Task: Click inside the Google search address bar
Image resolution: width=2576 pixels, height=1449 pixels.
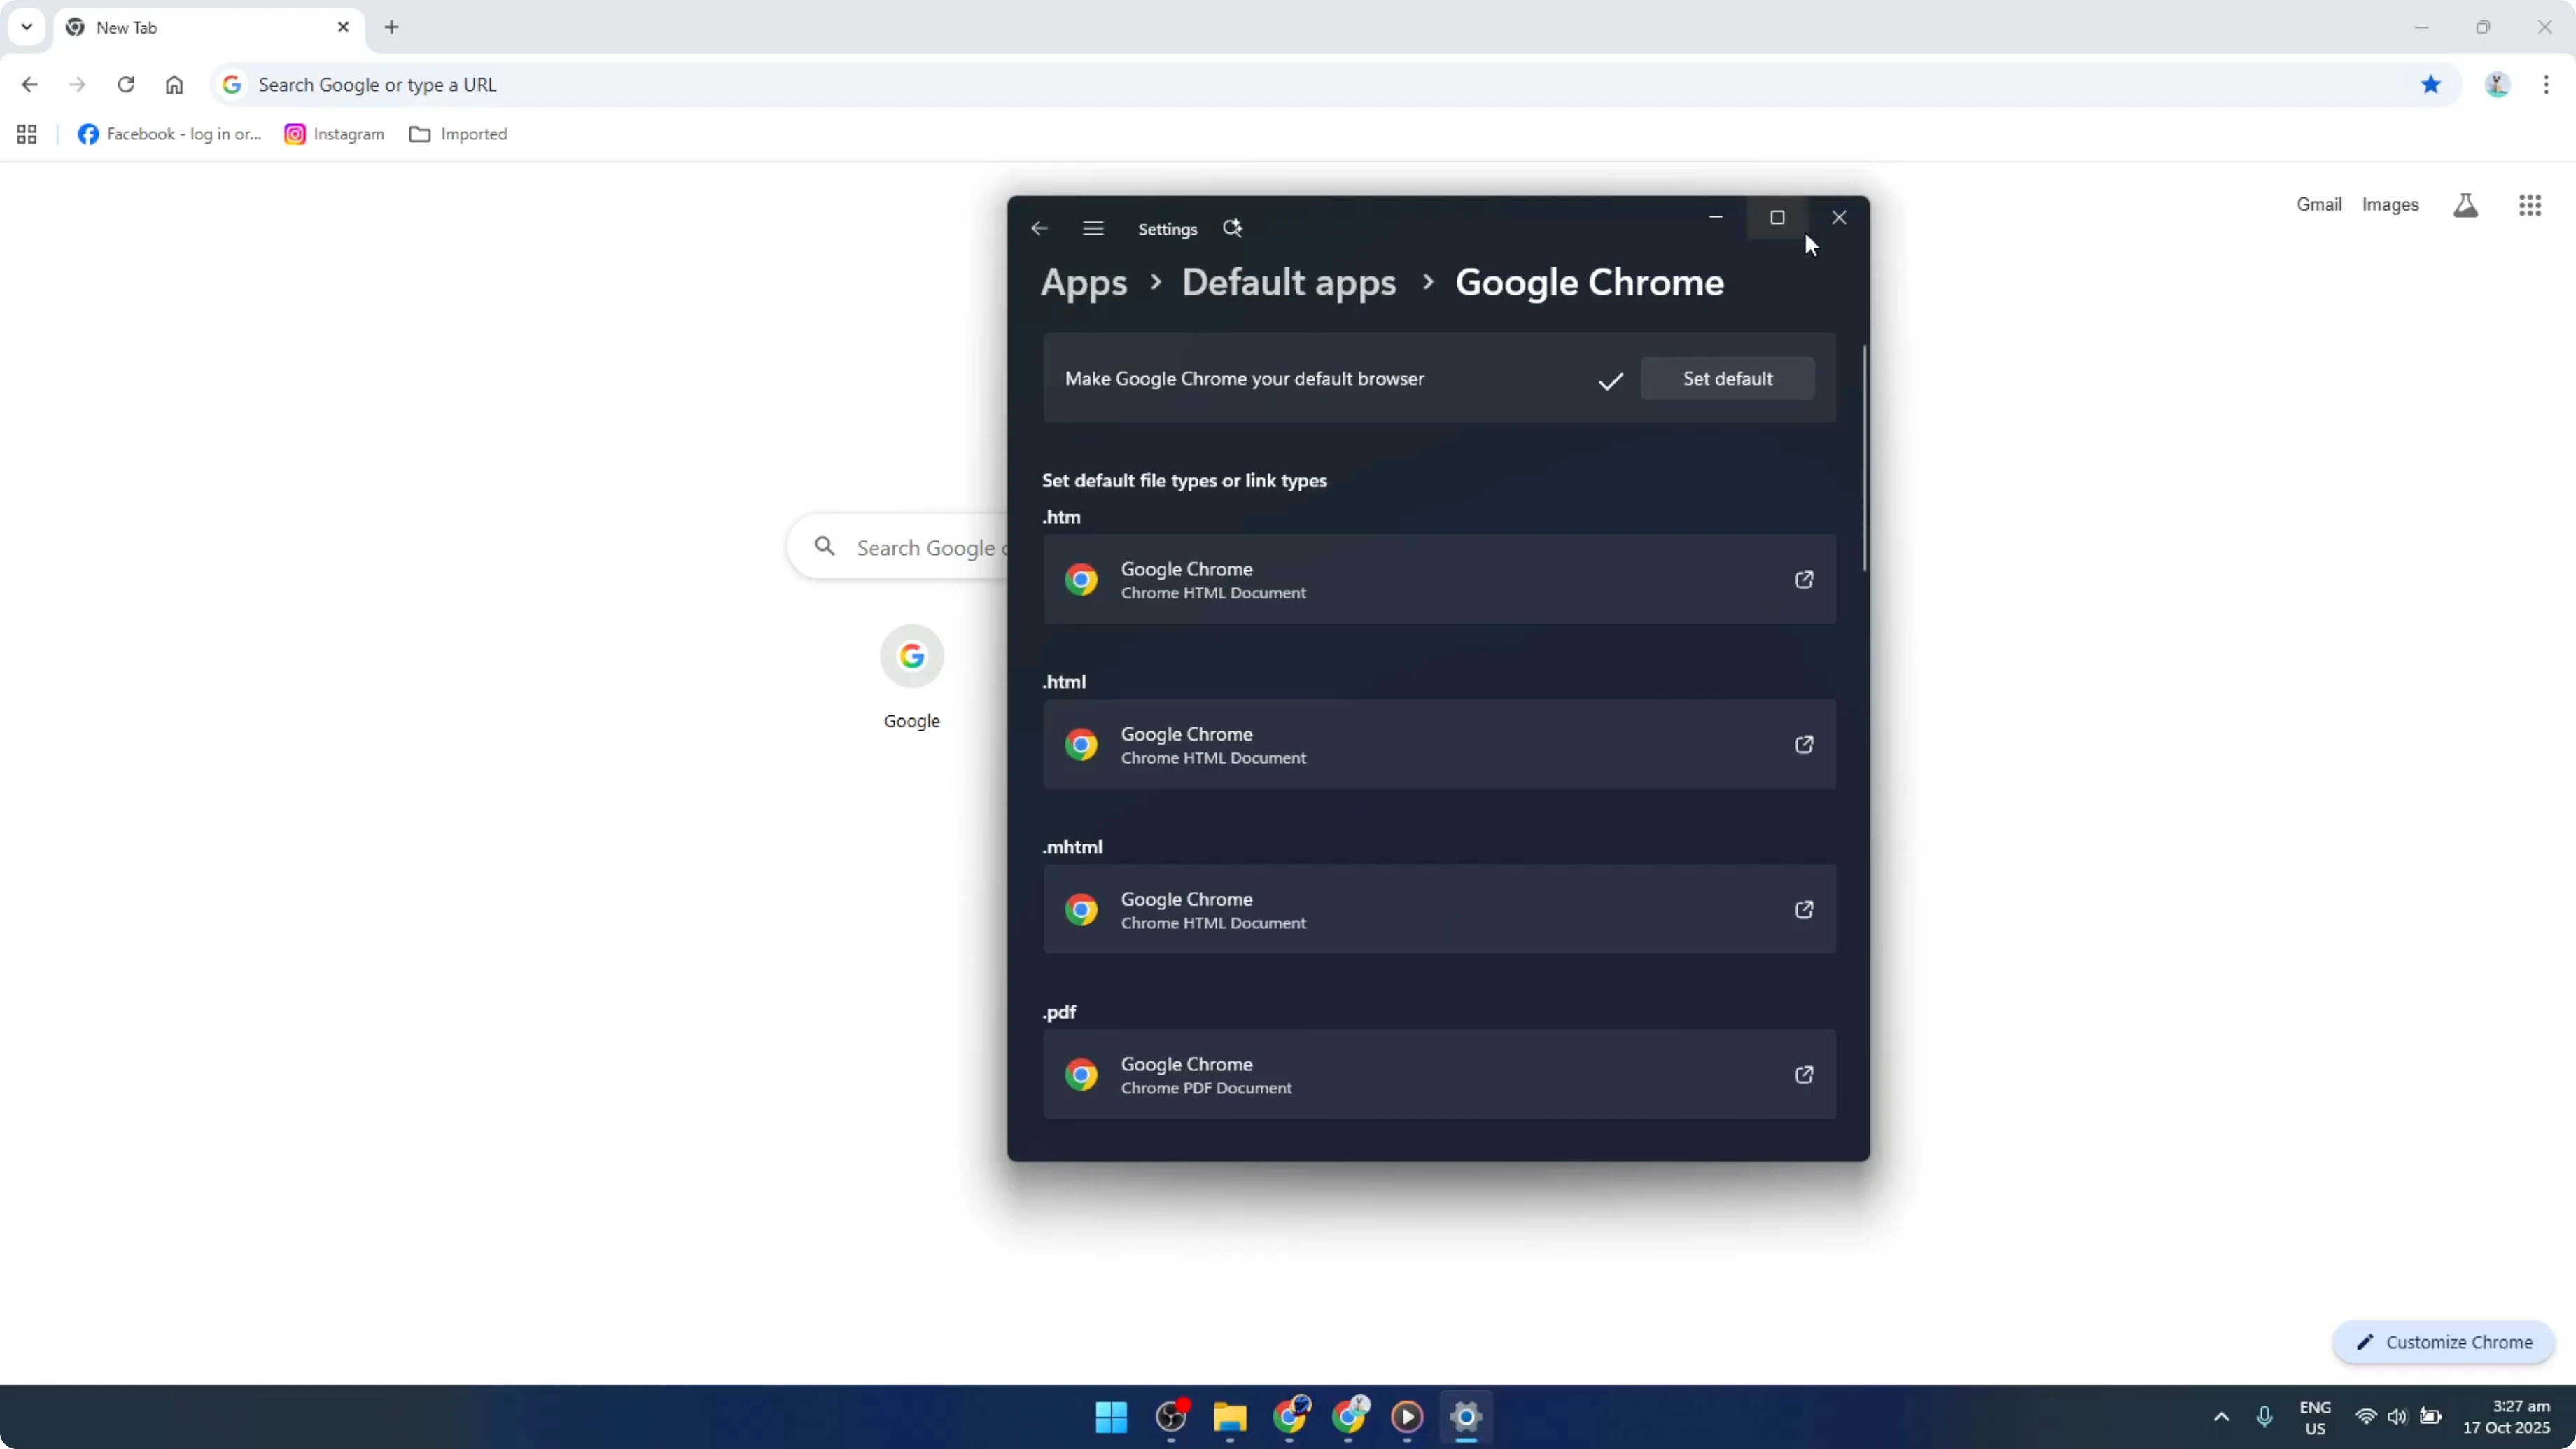Action: pyautogui.click(x=700, y=84)
